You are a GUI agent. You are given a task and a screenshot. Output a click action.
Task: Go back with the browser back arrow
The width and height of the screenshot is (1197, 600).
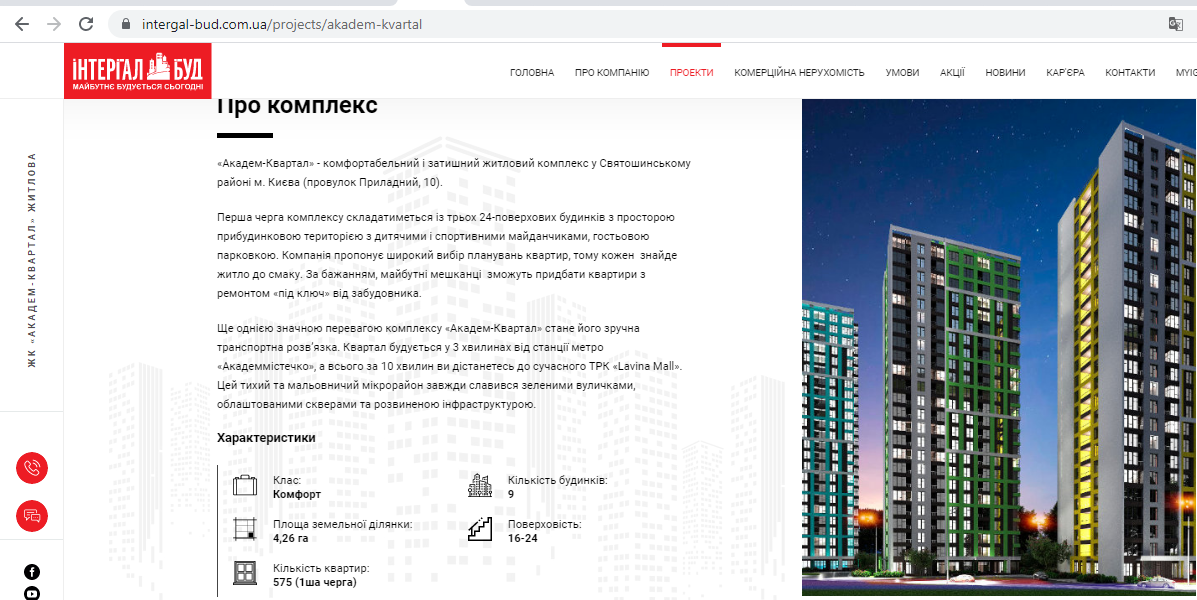(x=22, y=24)
